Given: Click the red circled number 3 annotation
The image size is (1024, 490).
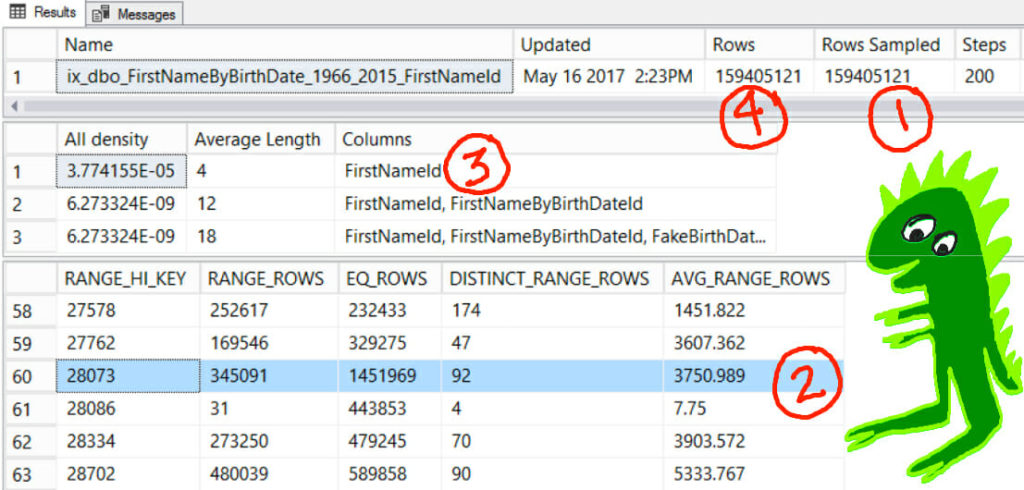Looking at the screenshot, I should tap(476, 169).
